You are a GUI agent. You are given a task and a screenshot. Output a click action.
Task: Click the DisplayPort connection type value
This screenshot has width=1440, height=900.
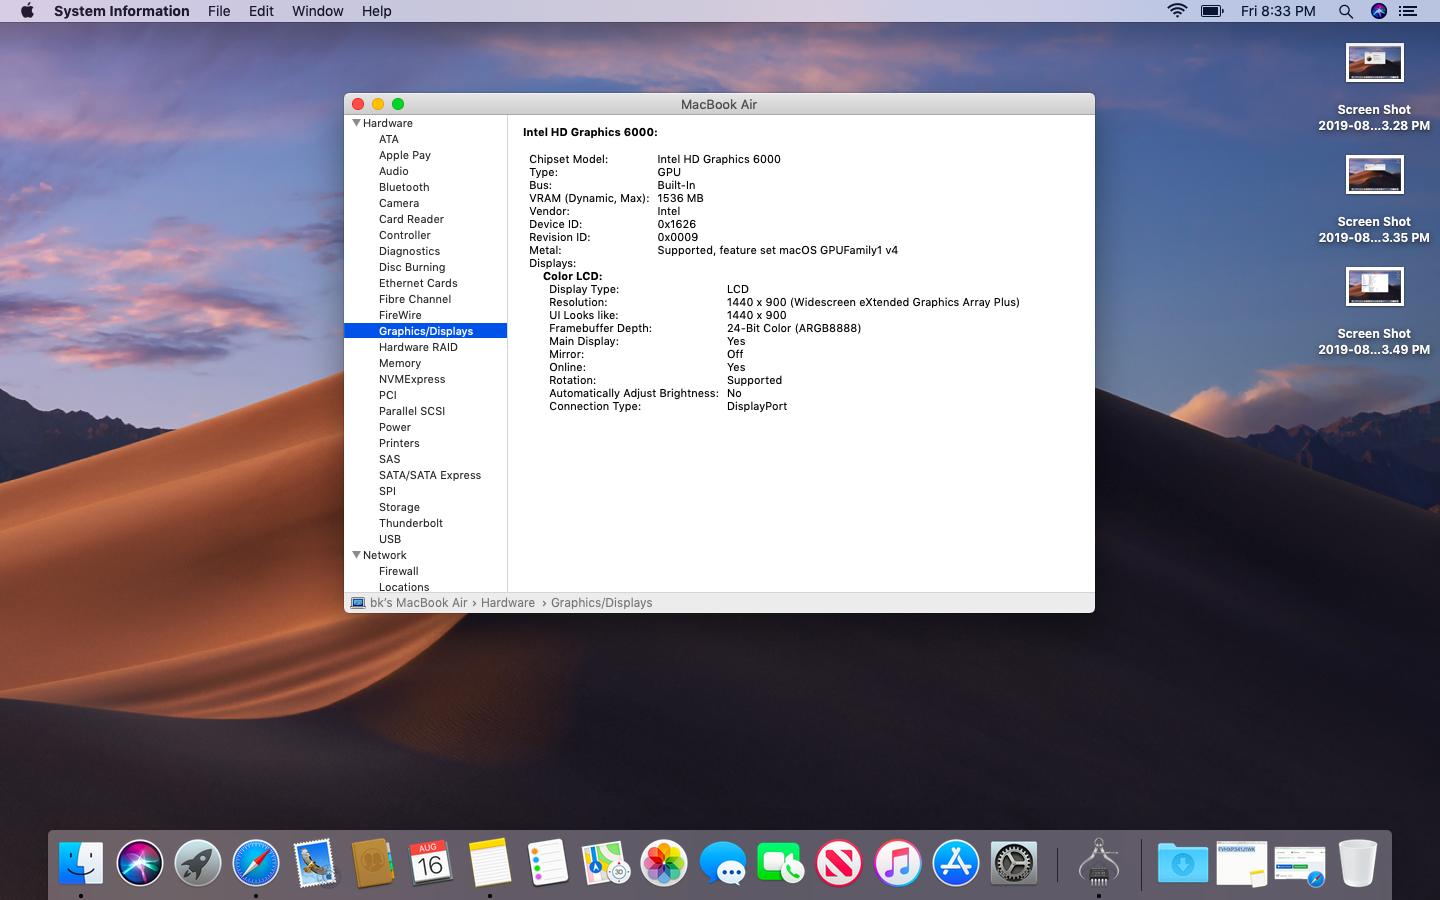757,406
